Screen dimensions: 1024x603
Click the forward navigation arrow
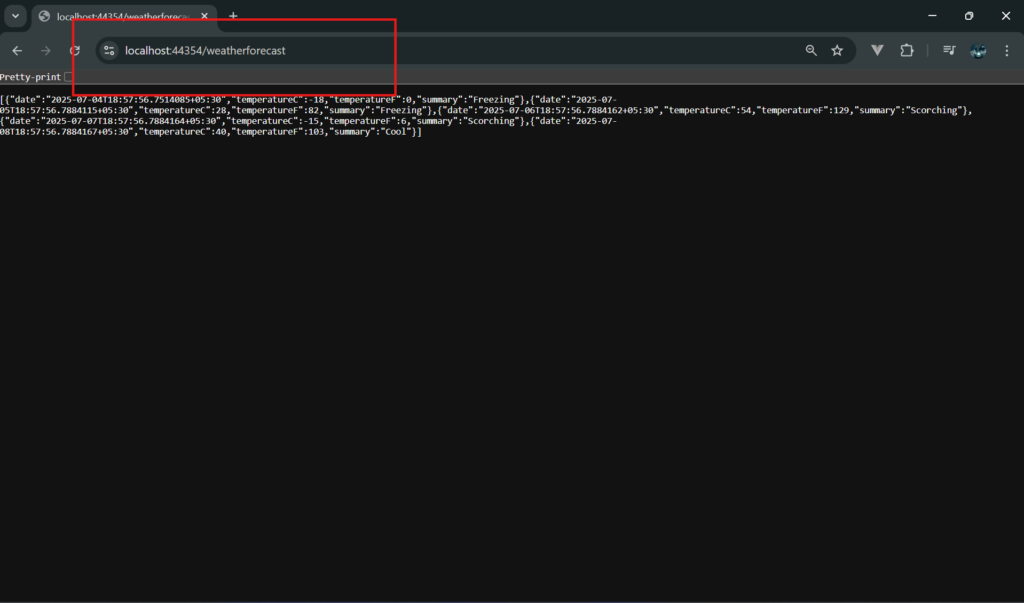pos(46,50)
